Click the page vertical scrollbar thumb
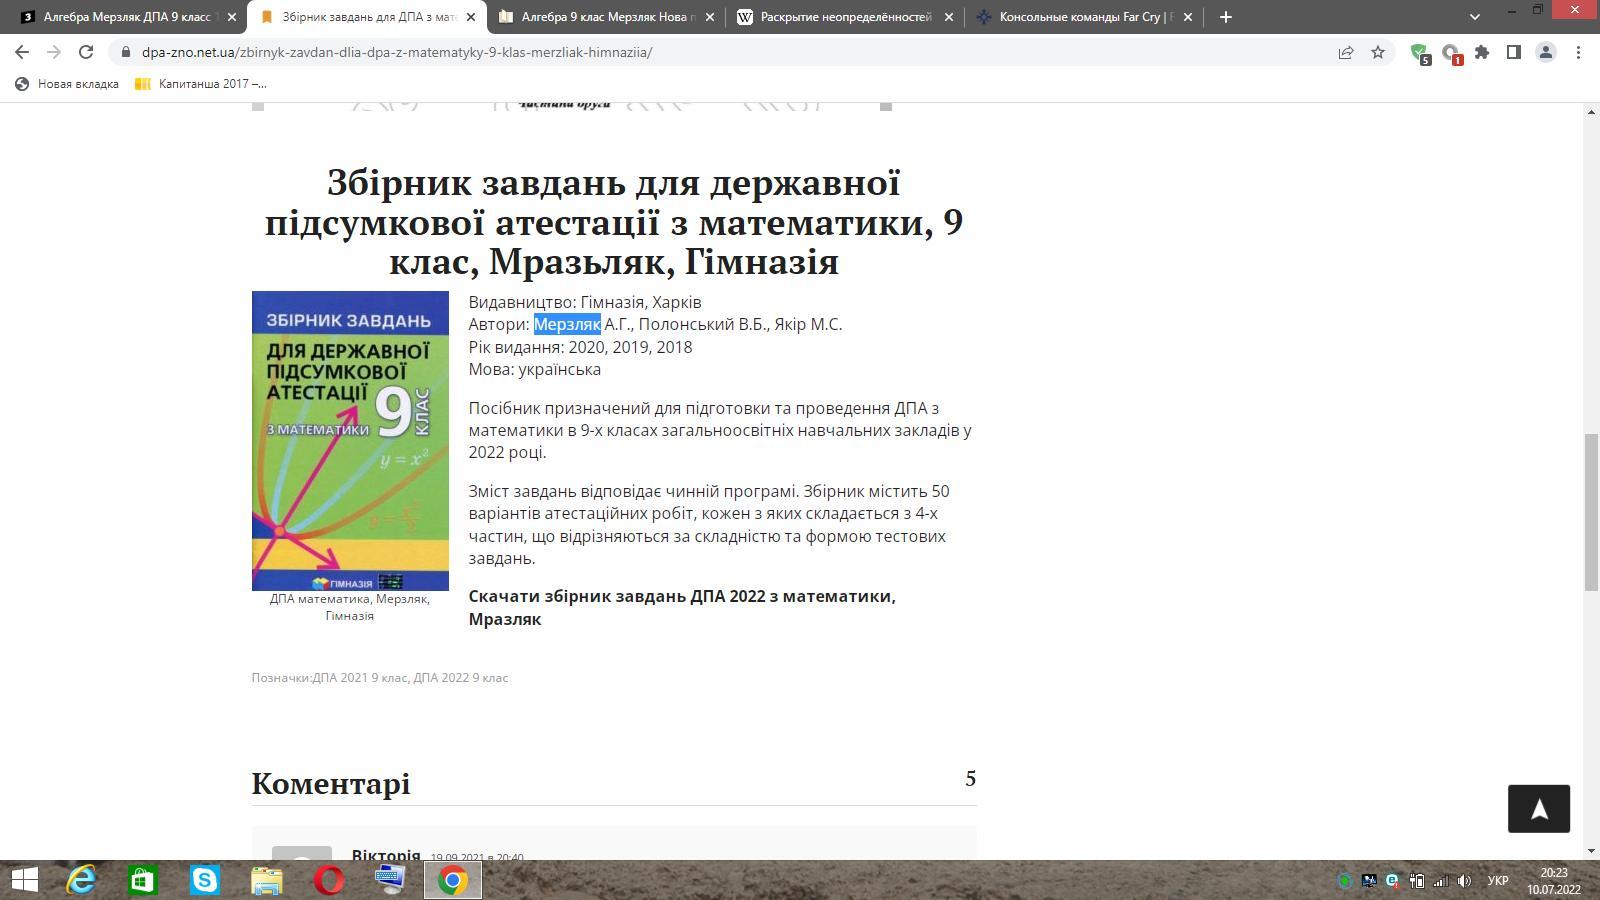The width and height of the screenshot is (1600, 900). click(x=1591, y=513)
